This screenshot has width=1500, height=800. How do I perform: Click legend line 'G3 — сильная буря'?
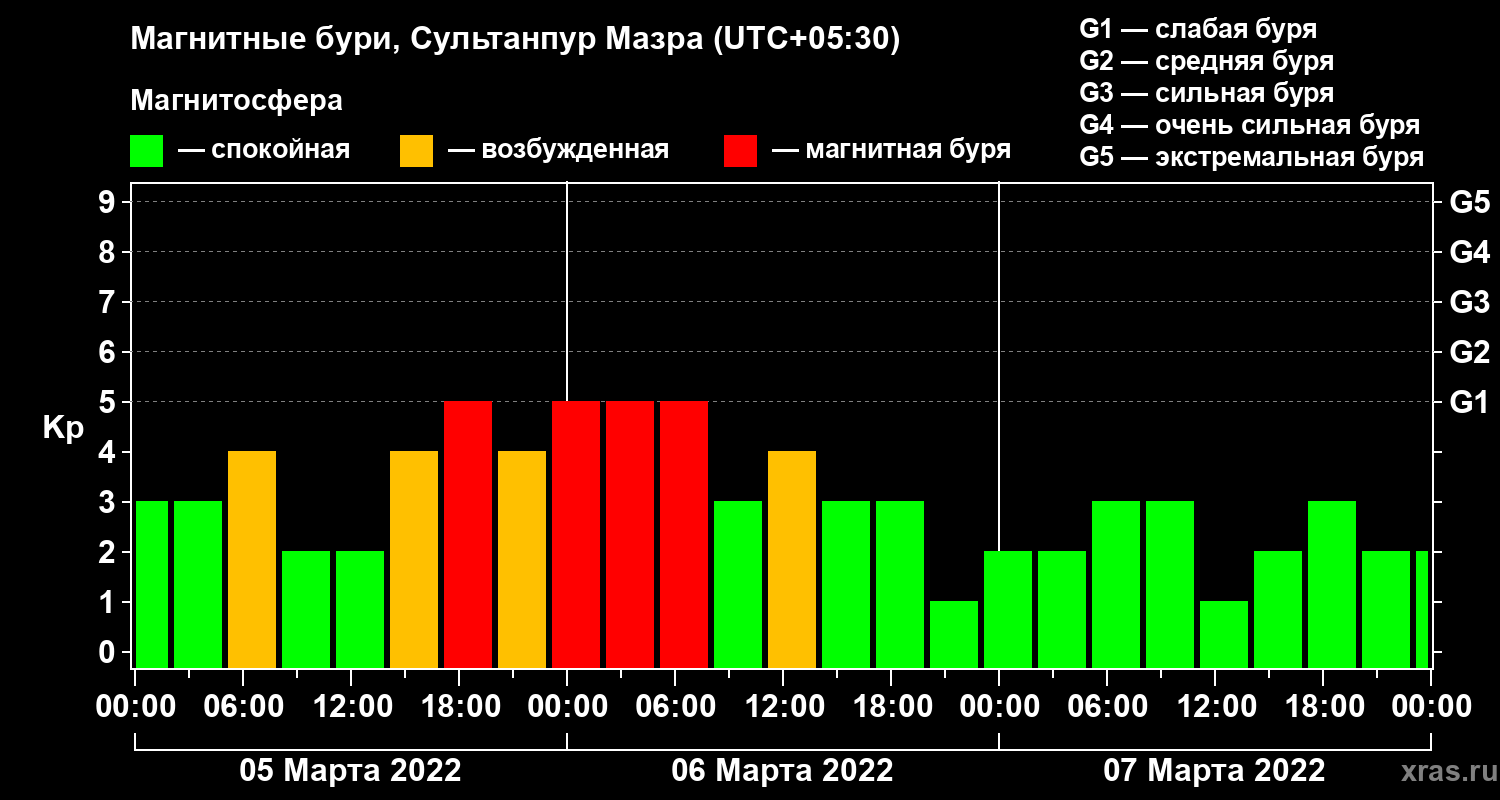(x=1207, y=93)
